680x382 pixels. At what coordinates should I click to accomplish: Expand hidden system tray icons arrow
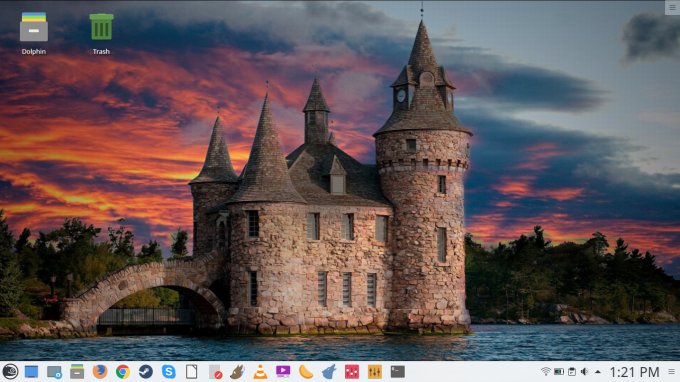point(598,372)
